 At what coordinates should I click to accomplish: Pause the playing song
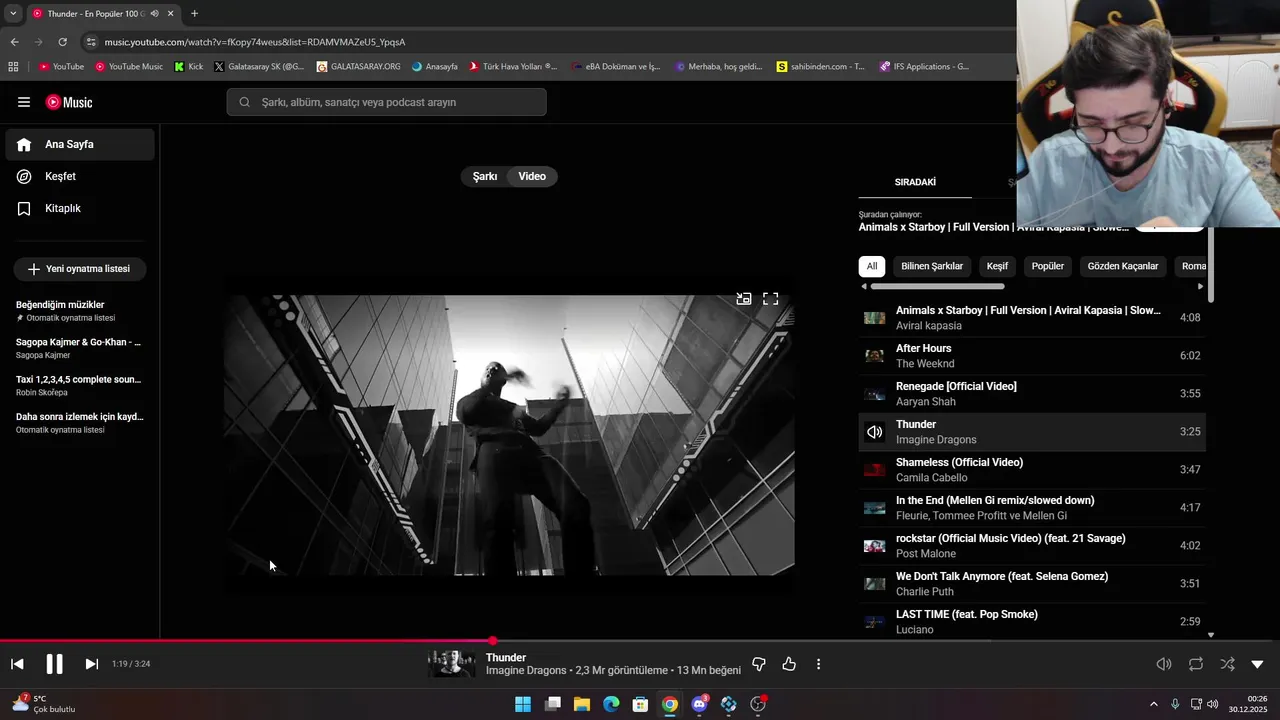click(x=54, y=664)
